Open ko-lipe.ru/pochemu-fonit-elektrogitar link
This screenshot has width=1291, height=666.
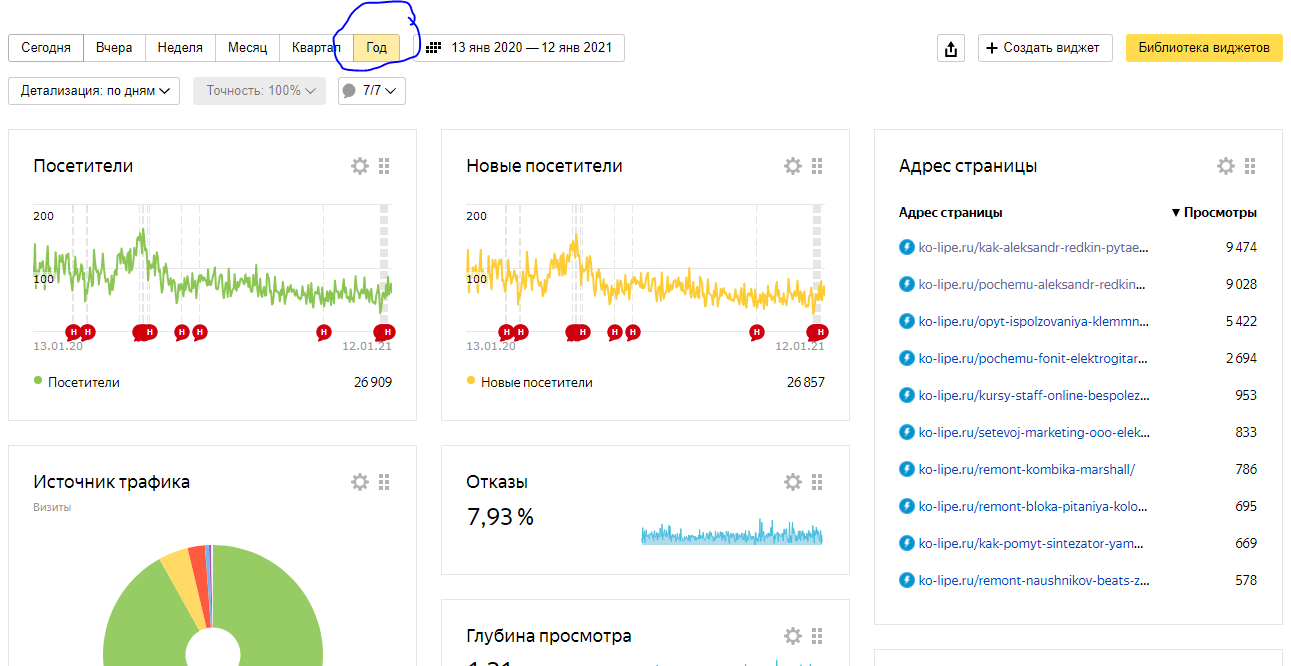[1034, 358]
